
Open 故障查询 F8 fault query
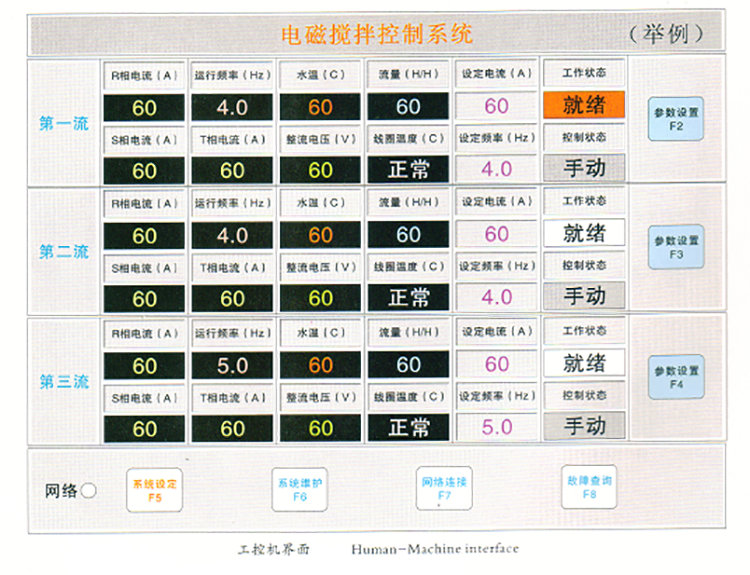click(x=588, y=487)
